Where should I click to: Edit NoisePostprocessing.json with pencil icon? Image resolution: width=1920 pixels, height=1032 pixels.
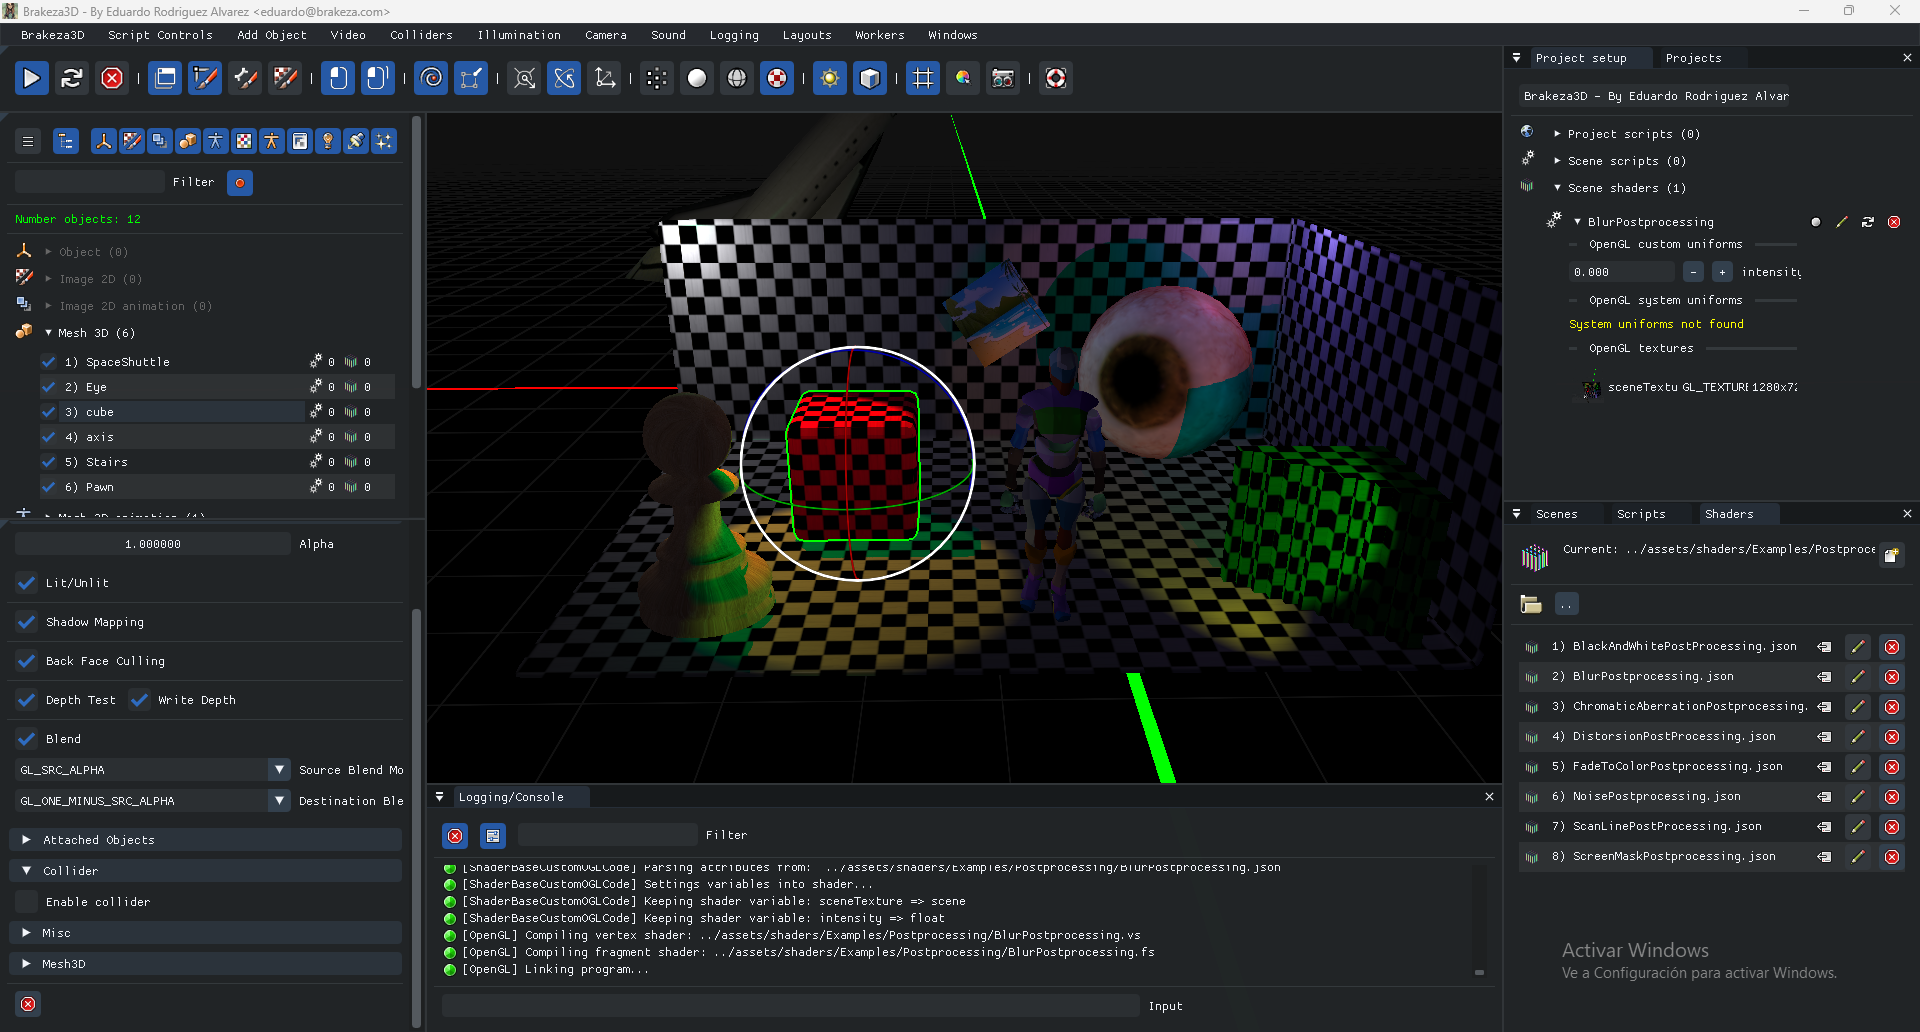[x=1857, y=797]
